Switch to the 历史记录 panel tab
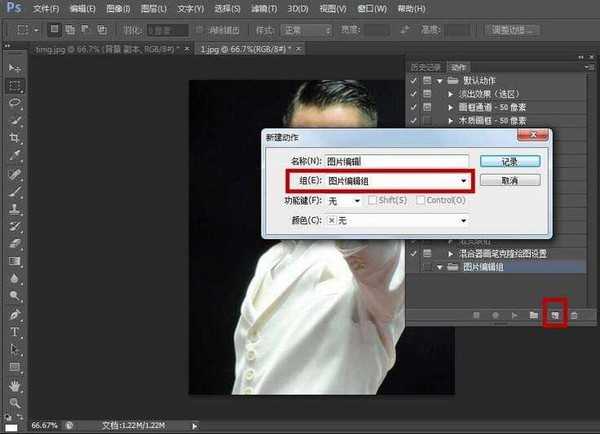 [424, 66]
